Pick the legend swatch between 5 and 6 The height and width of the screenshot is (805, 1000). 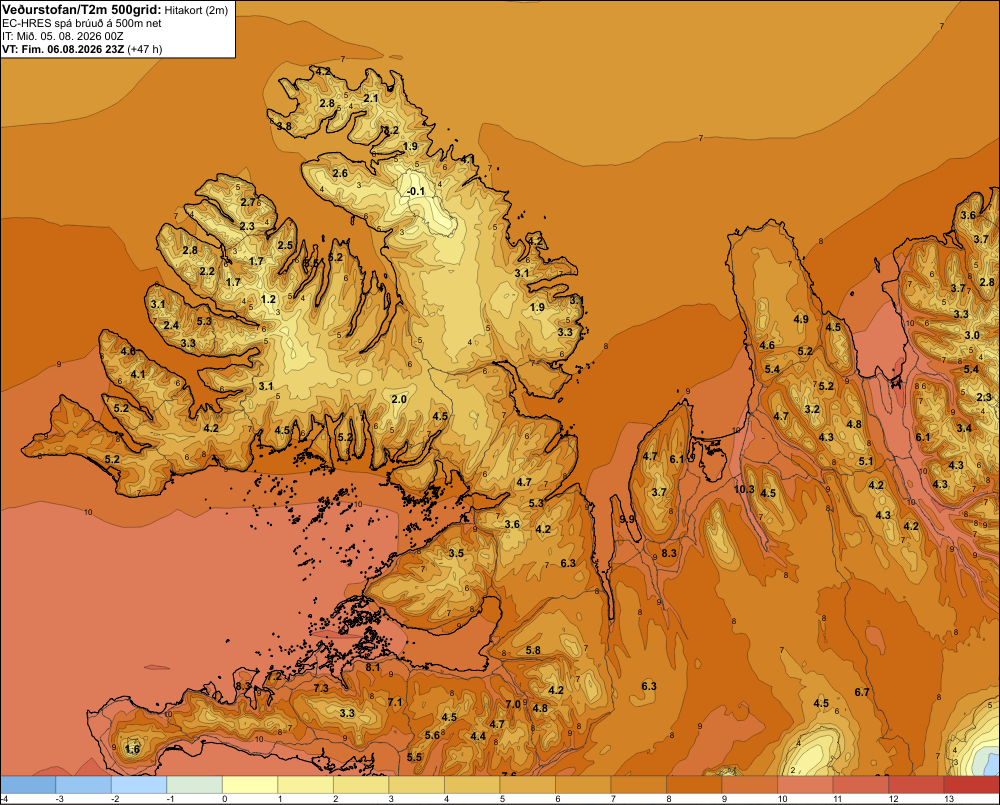coord(527,785)
